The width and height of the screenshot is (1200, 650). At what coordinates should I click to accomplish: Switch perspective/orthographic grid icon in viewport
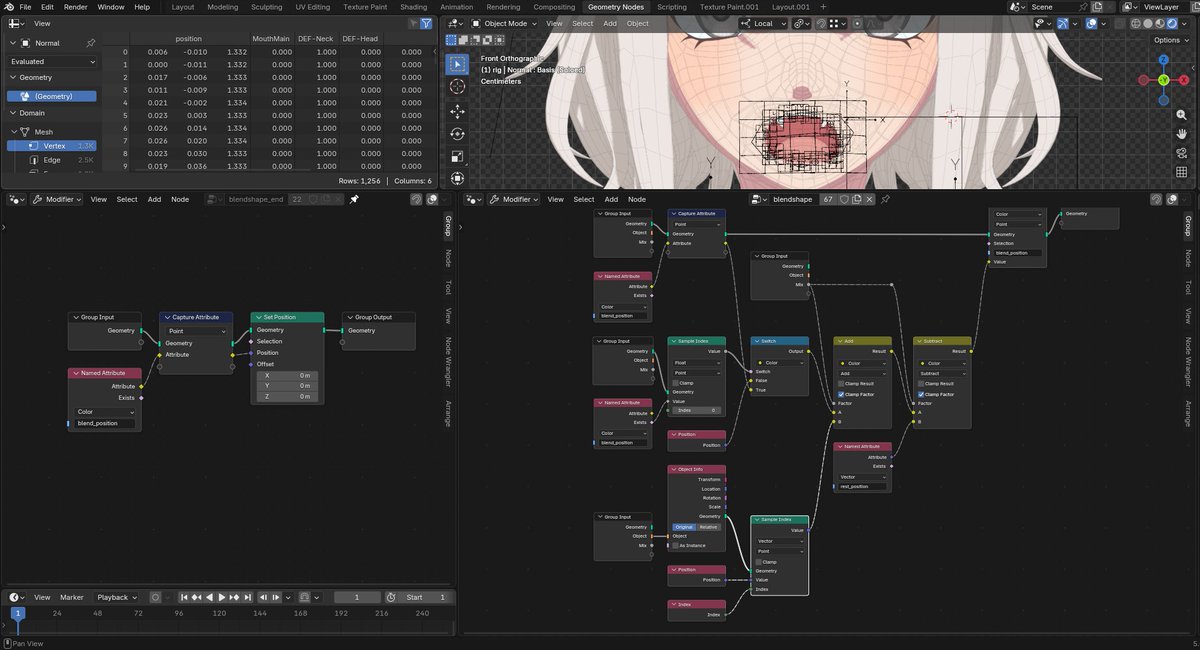pyautogui.click(x=1181, y=172)
